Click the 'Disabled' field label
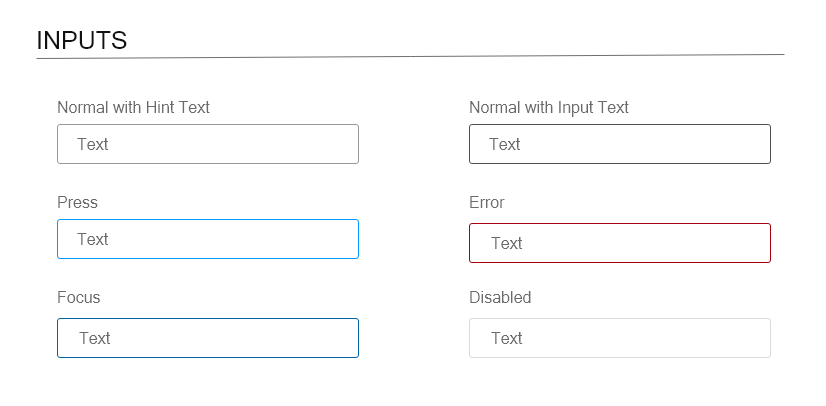Screen dimensions: 826x406 [500, 297]
